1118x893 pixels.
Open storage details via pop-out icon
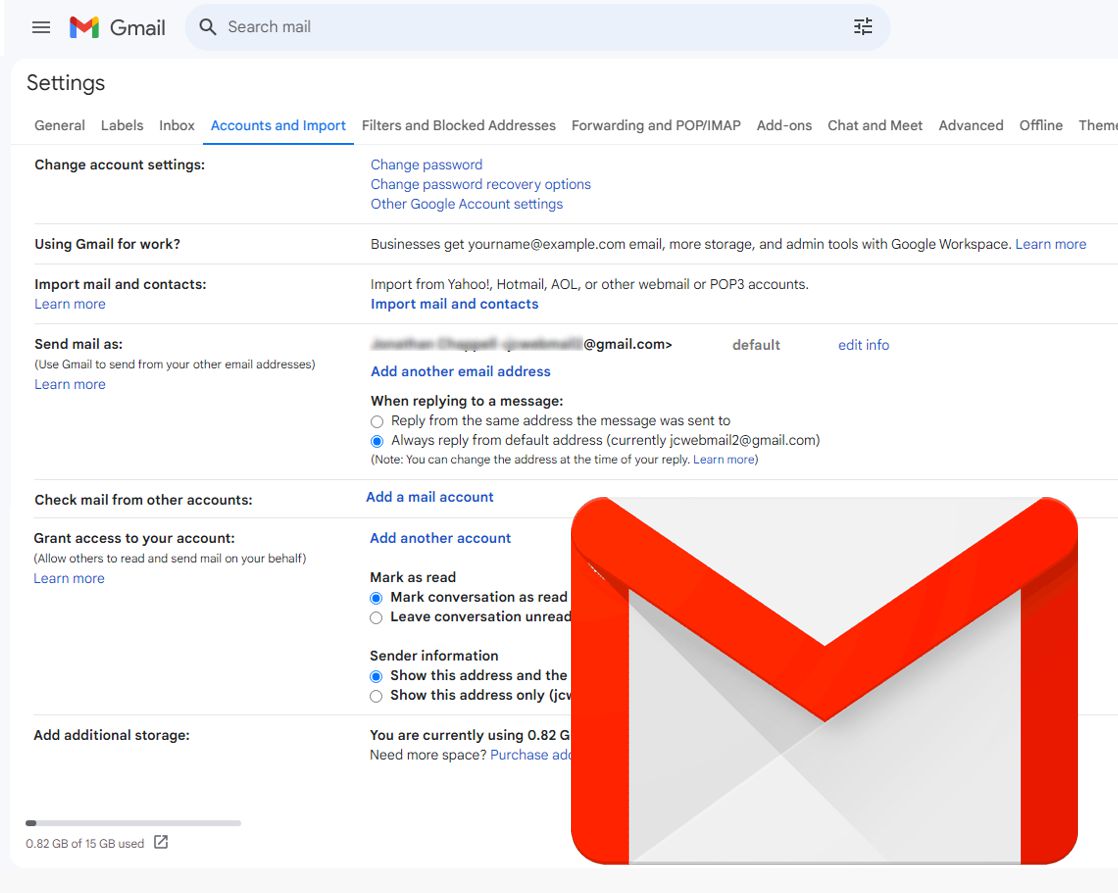160,842
